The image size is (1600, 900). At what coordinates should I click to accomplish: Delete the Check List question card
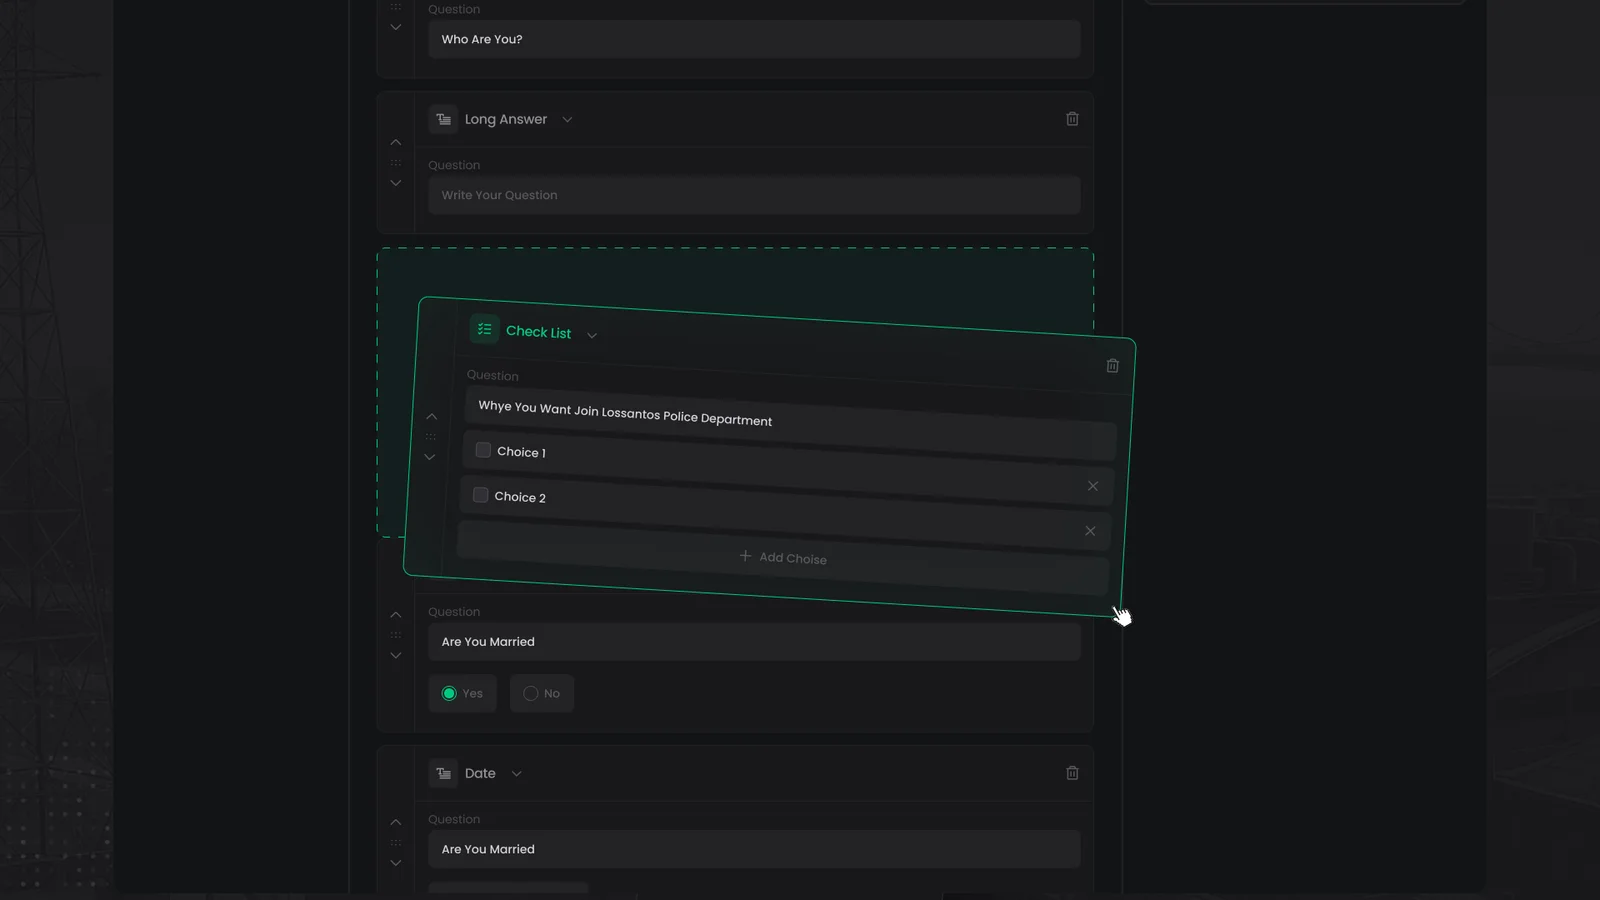click(x=1112, y=366)
